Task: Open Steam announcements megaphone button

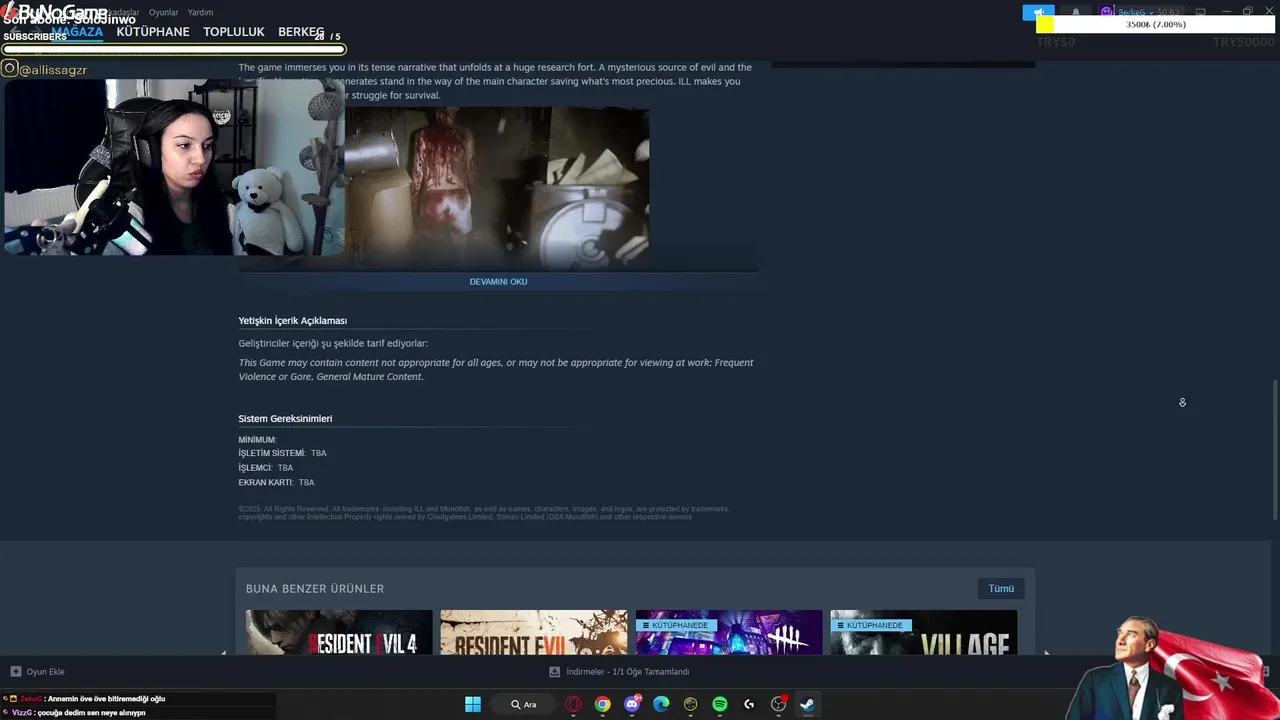Action: (x=1038, y=12)
